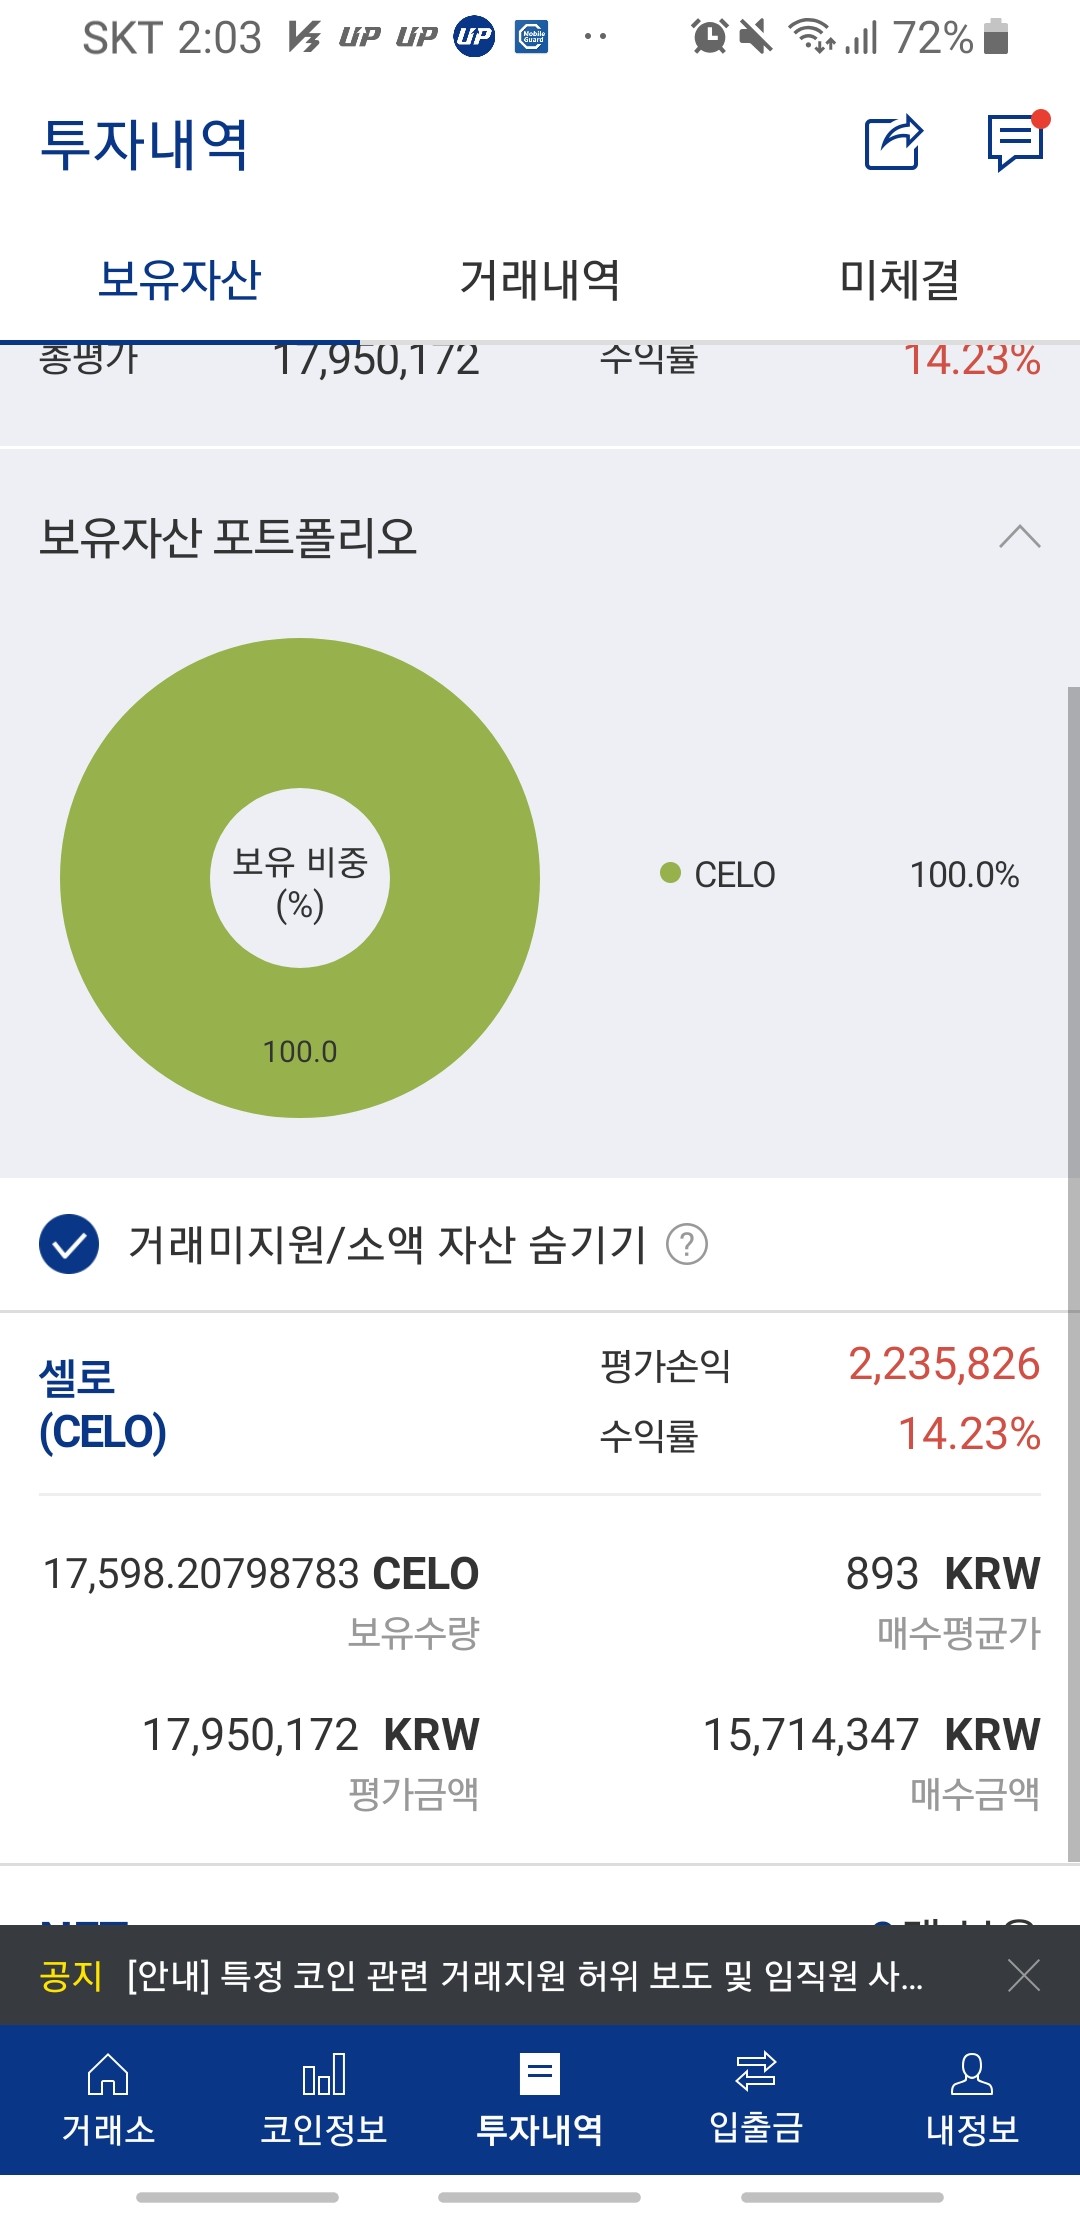The image size is (1080, 2220).
Task: Click the CELO legend green dot
Action: coord(670,874)
